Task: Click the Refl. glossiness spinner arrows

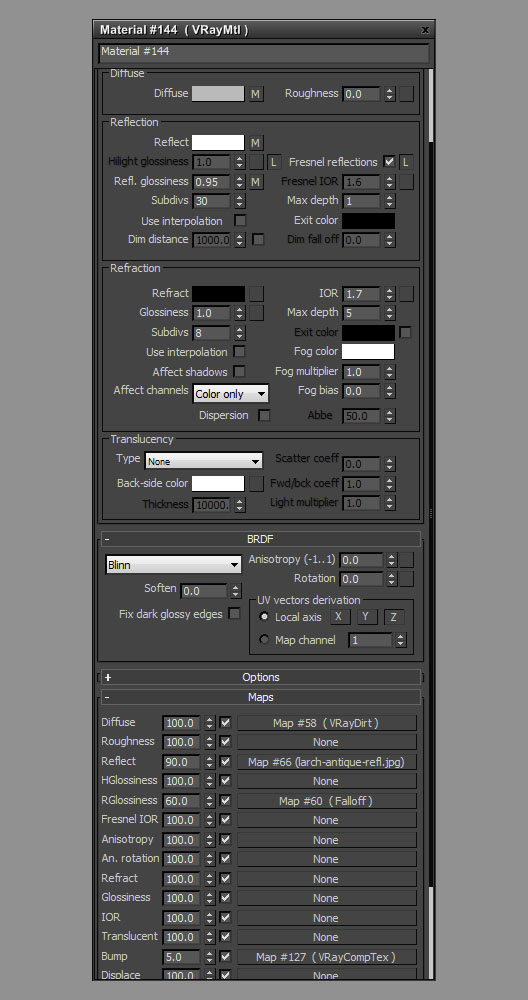Action: (x=239, y=182)
